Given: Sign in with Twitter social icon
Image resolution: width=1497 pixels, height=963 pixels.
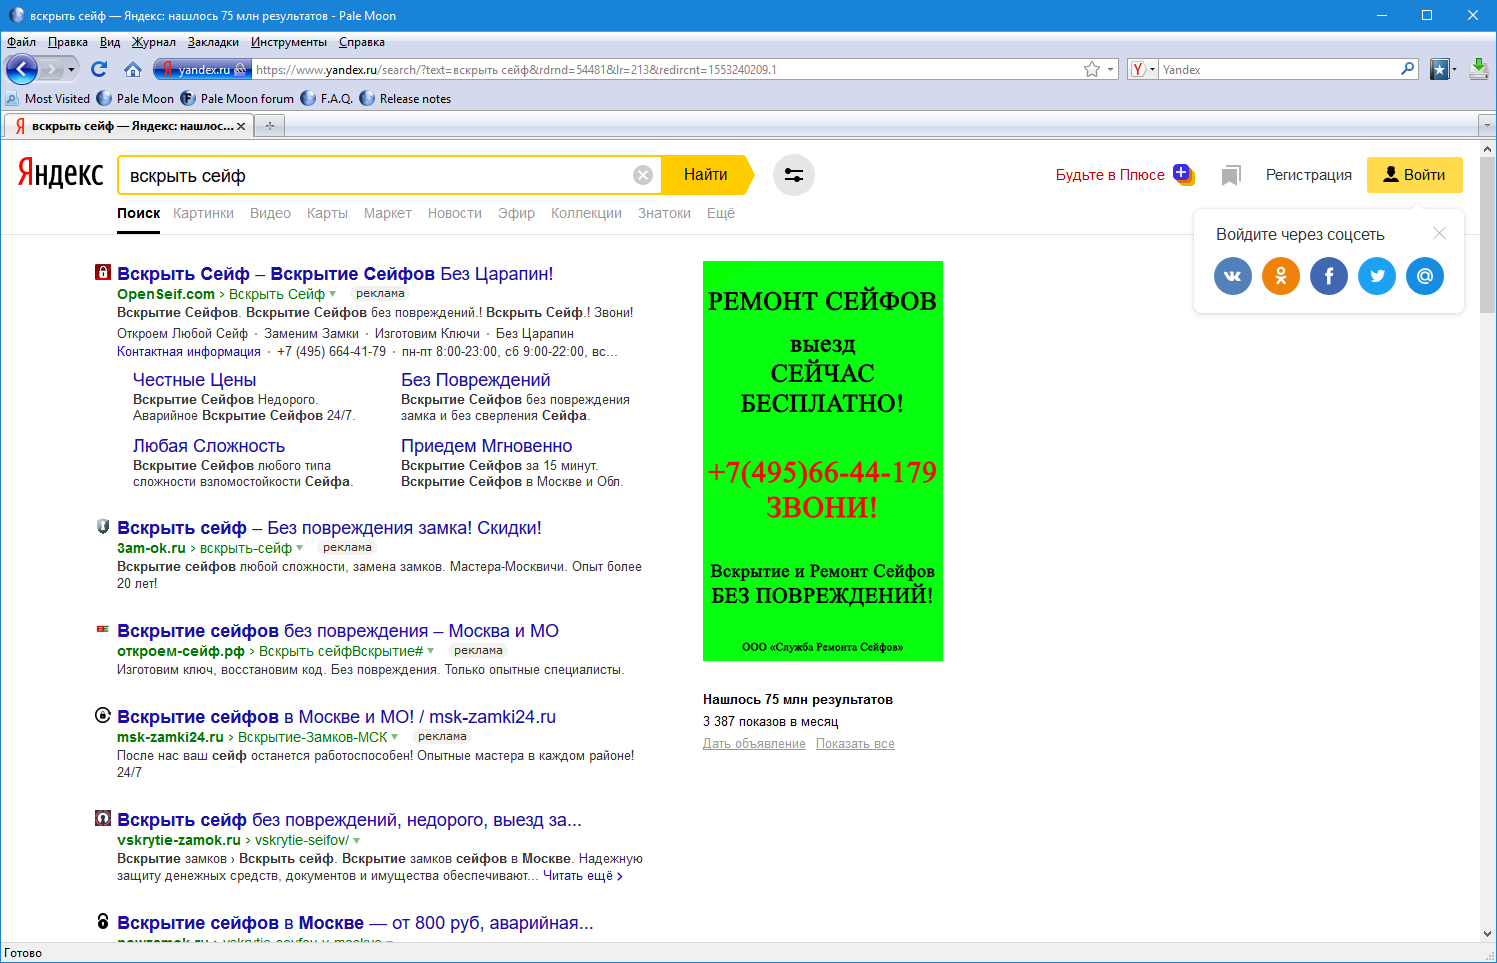Looking at the screenshot, I should pyautogui.click(x=1377, y=276).
